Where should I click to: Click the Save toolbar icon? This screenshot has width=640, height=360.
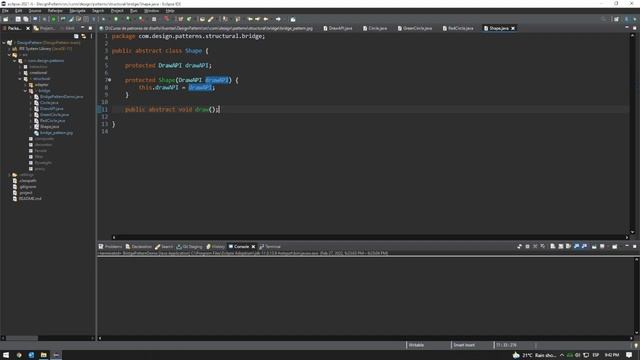(x=18, y=19)
